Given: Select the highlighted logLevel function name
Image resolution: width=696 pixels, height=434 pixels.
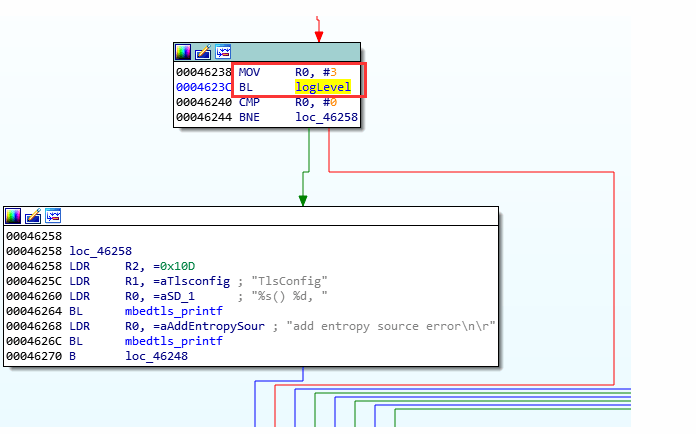Looking at the screenshot, I should 322,87.
